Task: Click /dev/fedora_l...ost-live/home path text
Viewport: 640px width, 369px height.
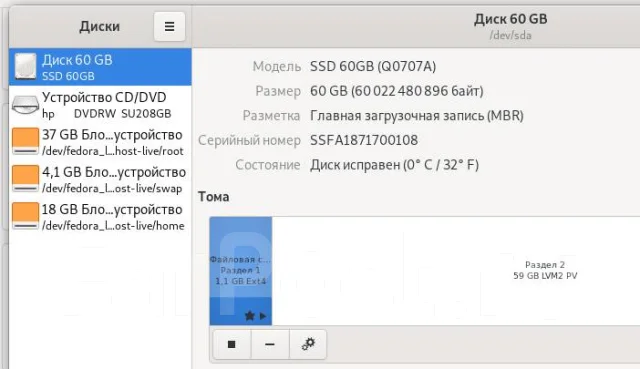Action: 113,226
